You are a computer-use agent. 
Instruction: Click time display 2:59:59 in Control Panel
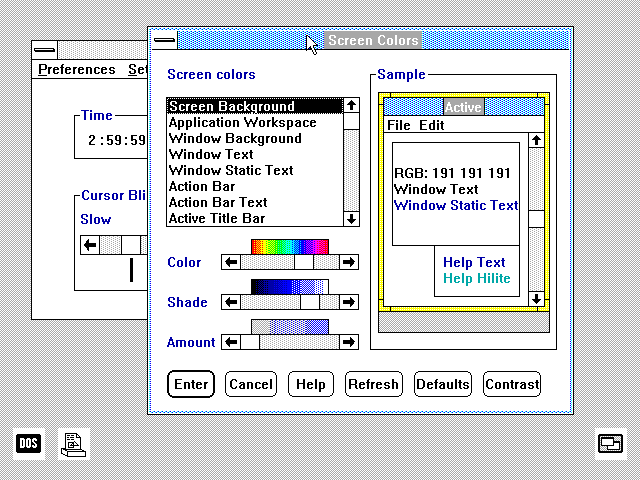pyautogui.click(x=117, y=140)
